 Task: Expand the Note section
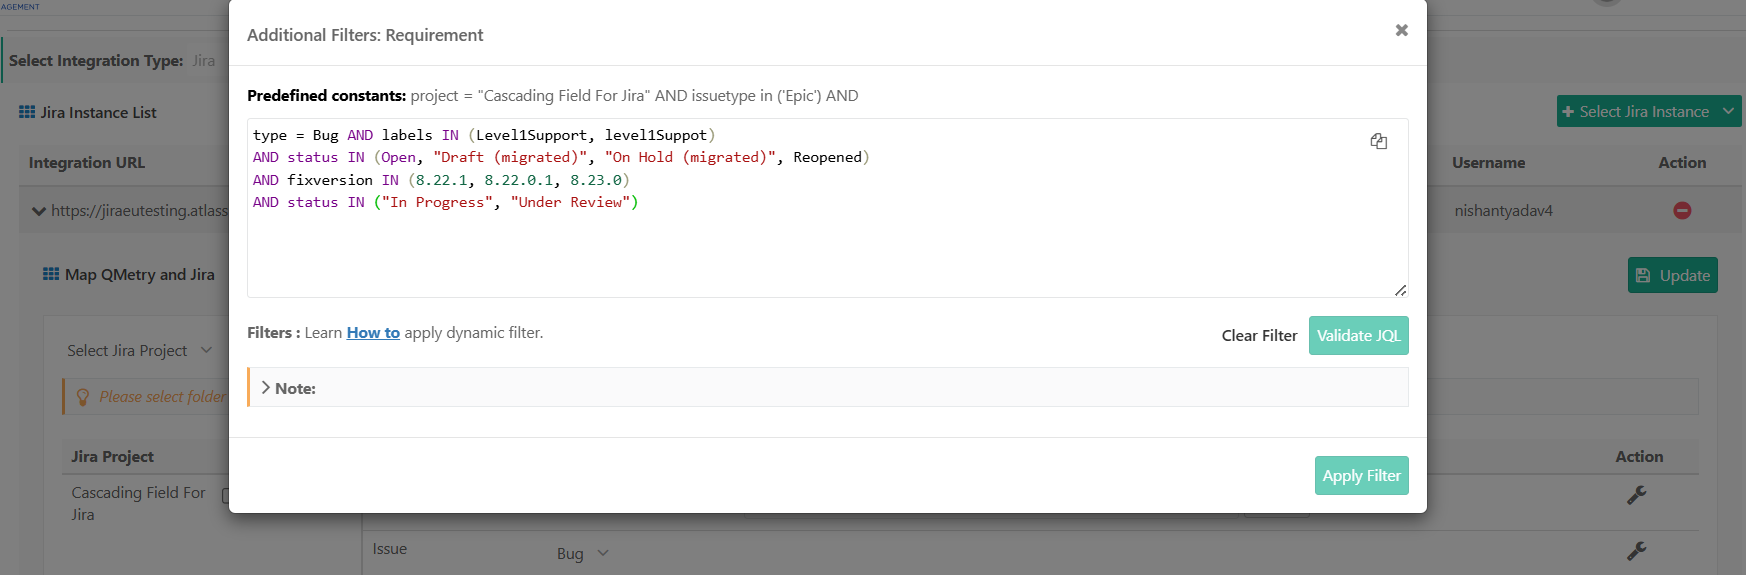click(x=266, y=388)
